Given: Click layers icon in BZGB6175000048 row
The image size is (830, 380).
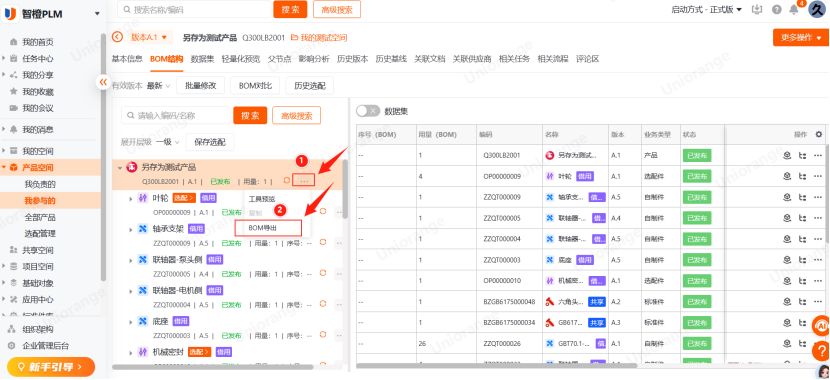Looking at the screenshot, I should (788, 302).
